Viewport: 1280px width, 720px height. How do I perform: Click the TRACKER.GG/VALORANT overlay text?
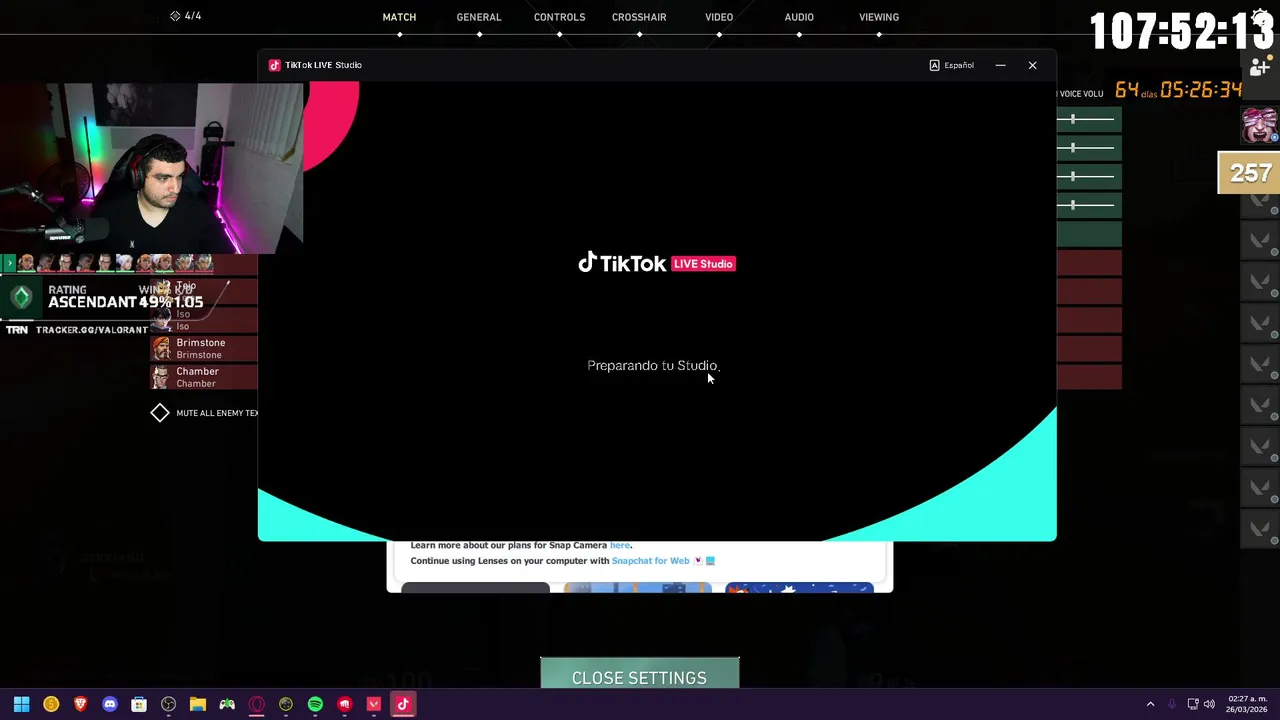point(91,330)
